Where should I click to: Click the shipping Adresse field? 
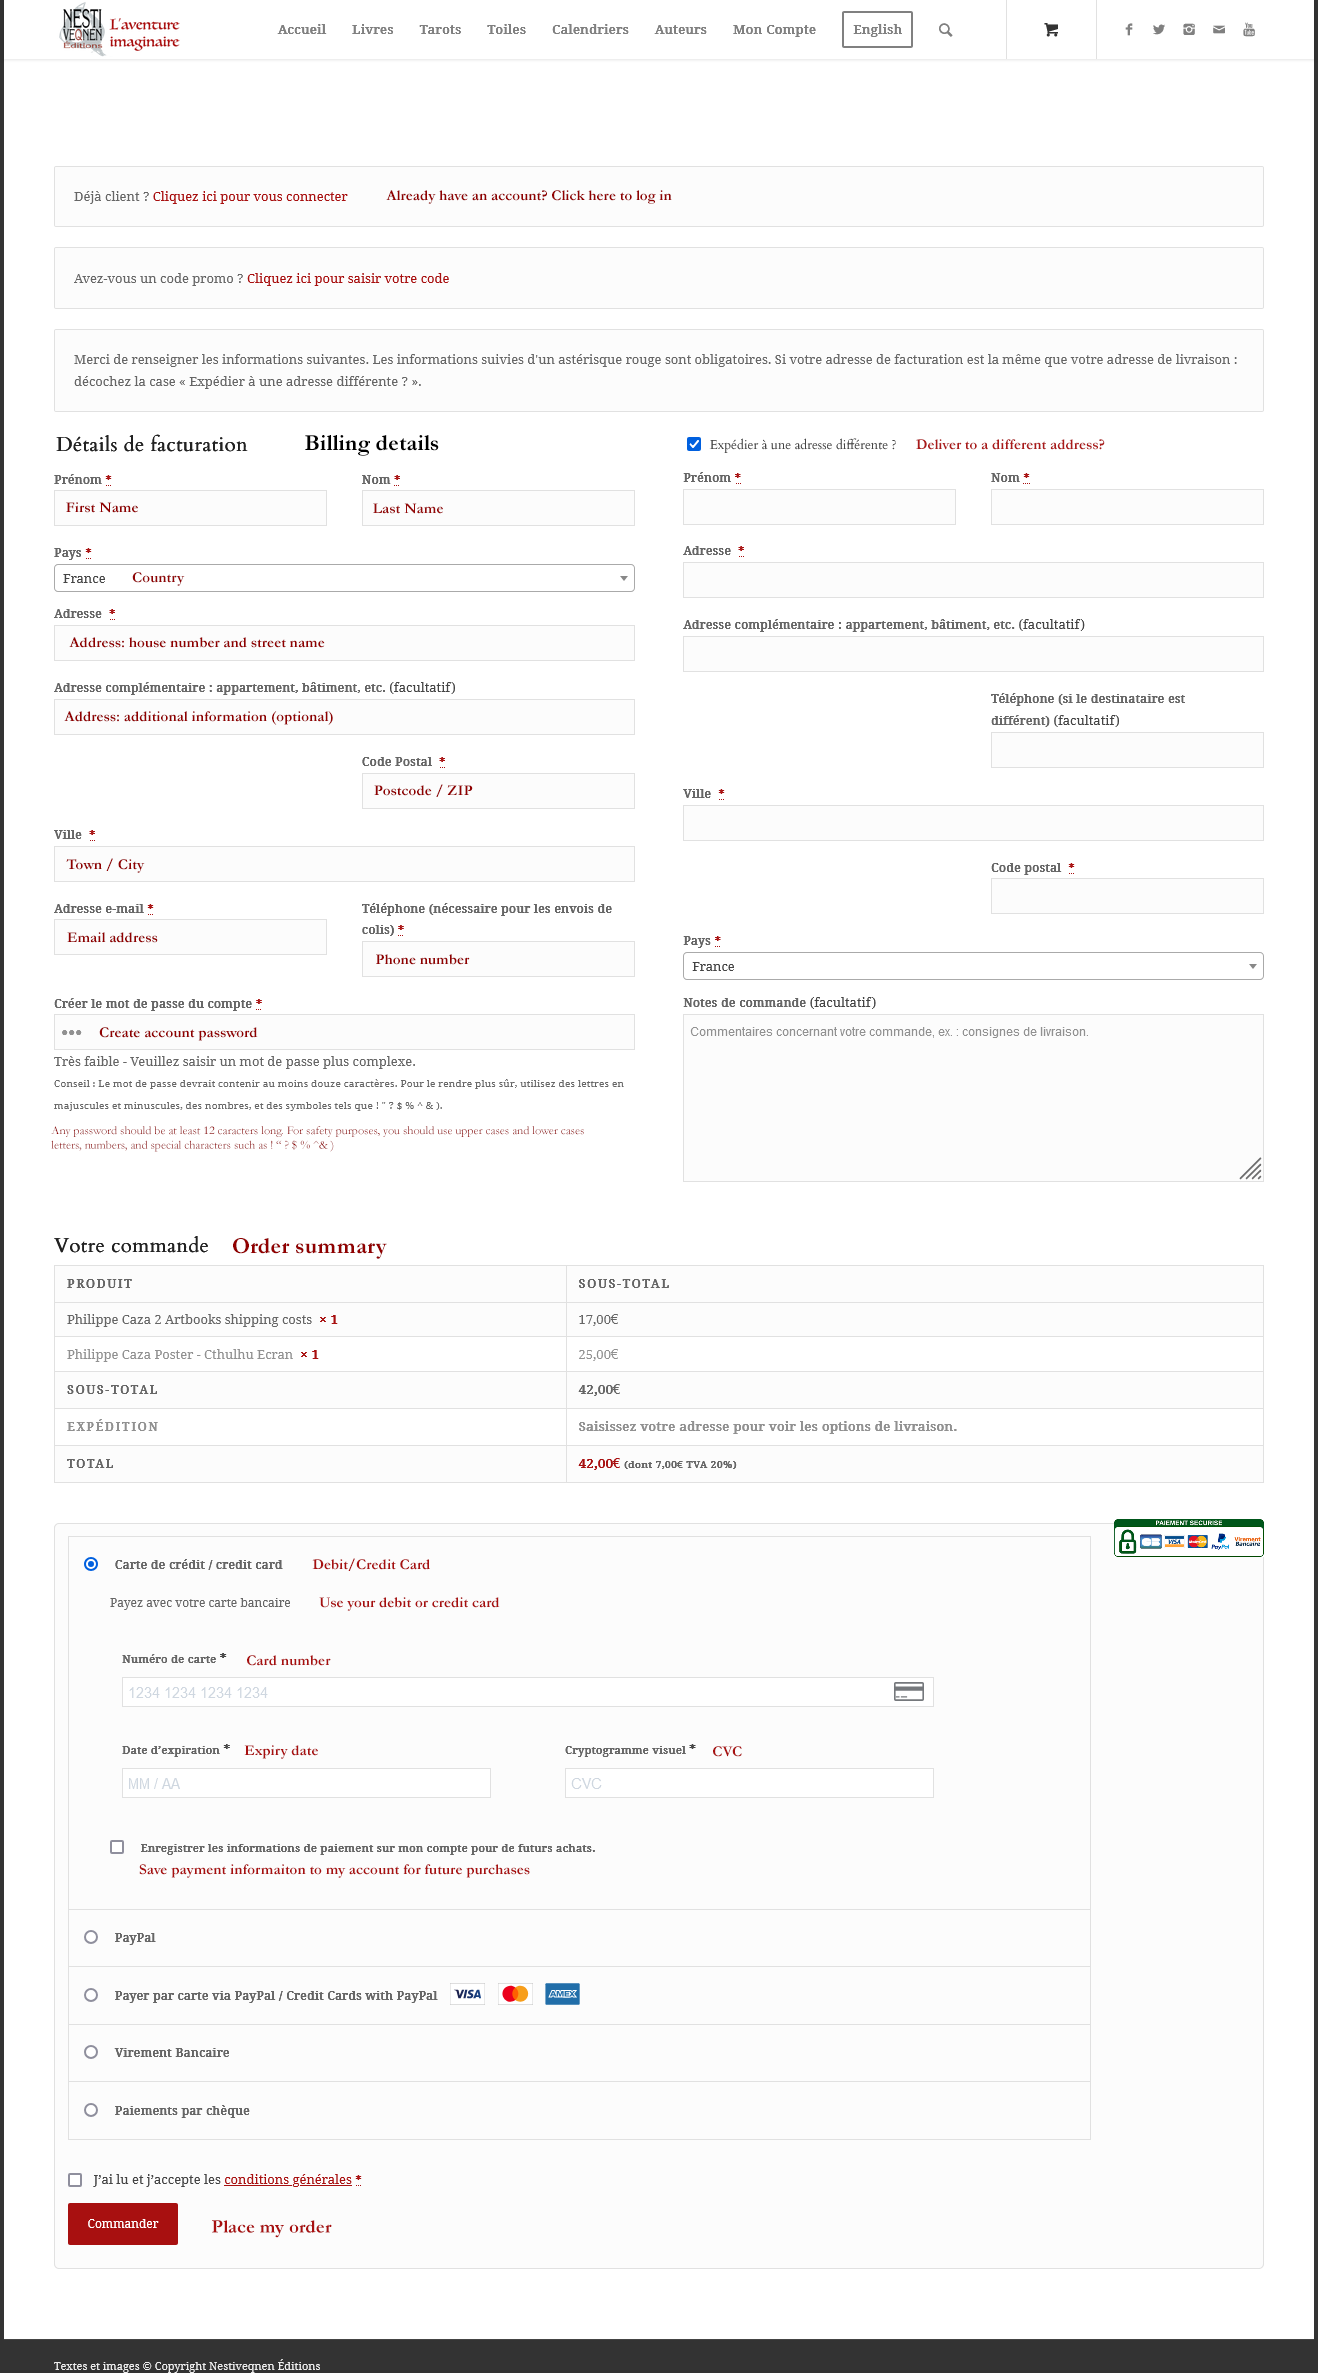click(x=973, y=580)
